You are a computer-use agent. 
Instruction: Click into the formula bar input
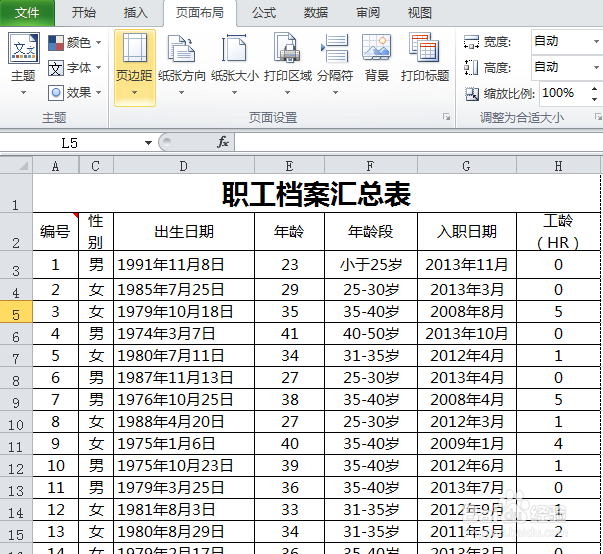(418, 143)
